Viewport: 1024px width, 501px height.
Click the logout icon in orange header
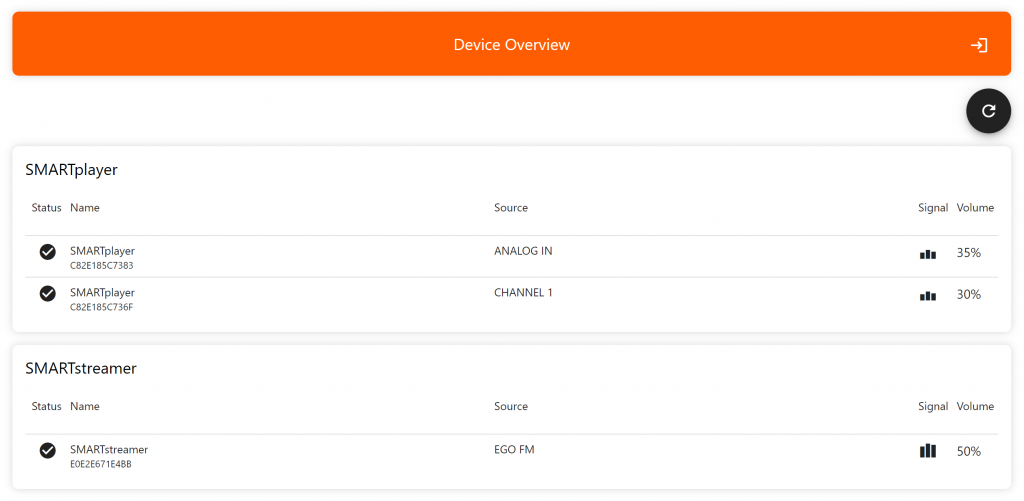coord(979,45)
